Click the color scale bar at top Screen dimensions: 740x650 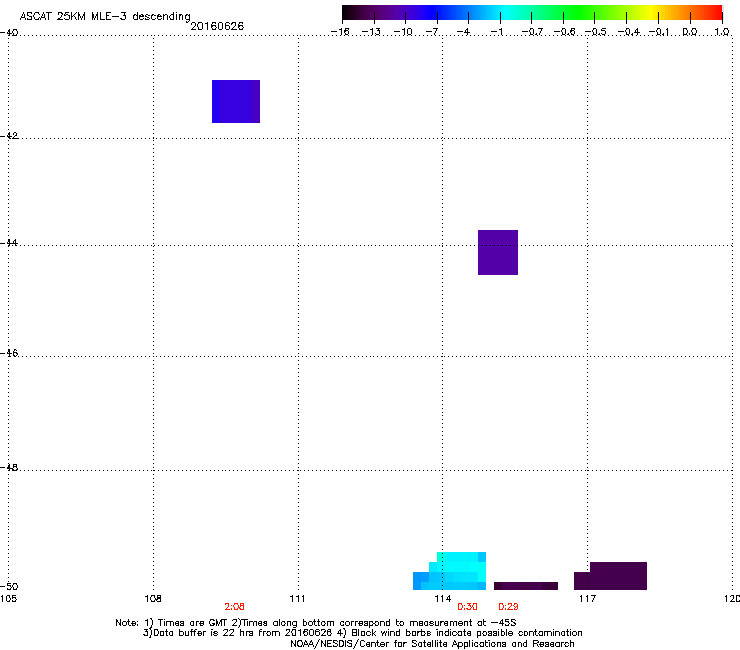pyautogui.click(x=532, y=12)
